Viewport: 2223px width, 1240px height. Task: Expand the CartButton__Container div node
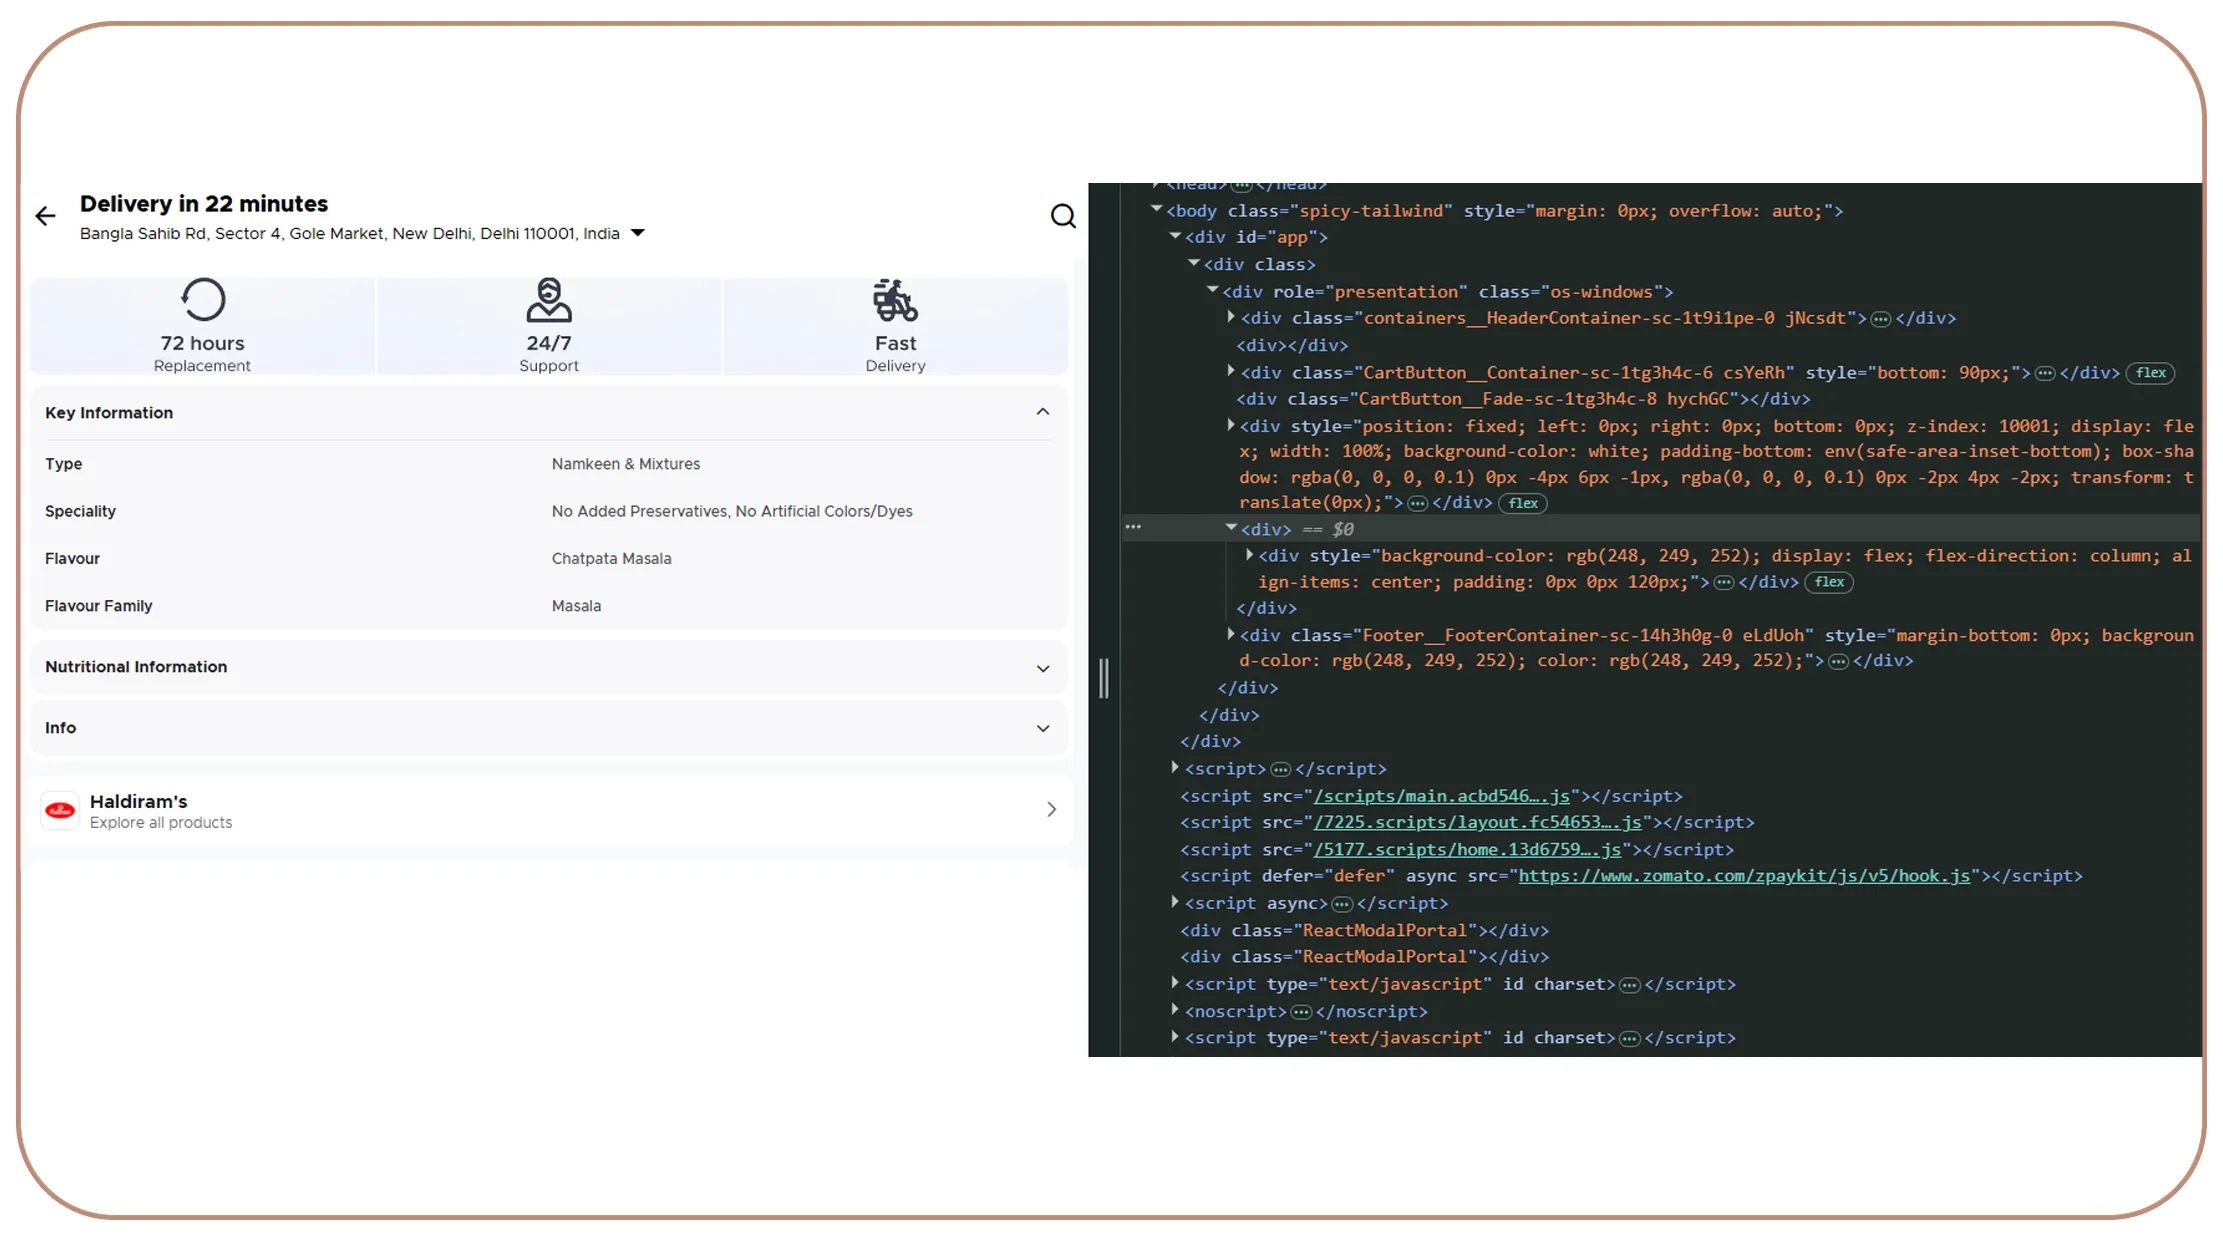pyautogui.click(x=1231, y=371)
